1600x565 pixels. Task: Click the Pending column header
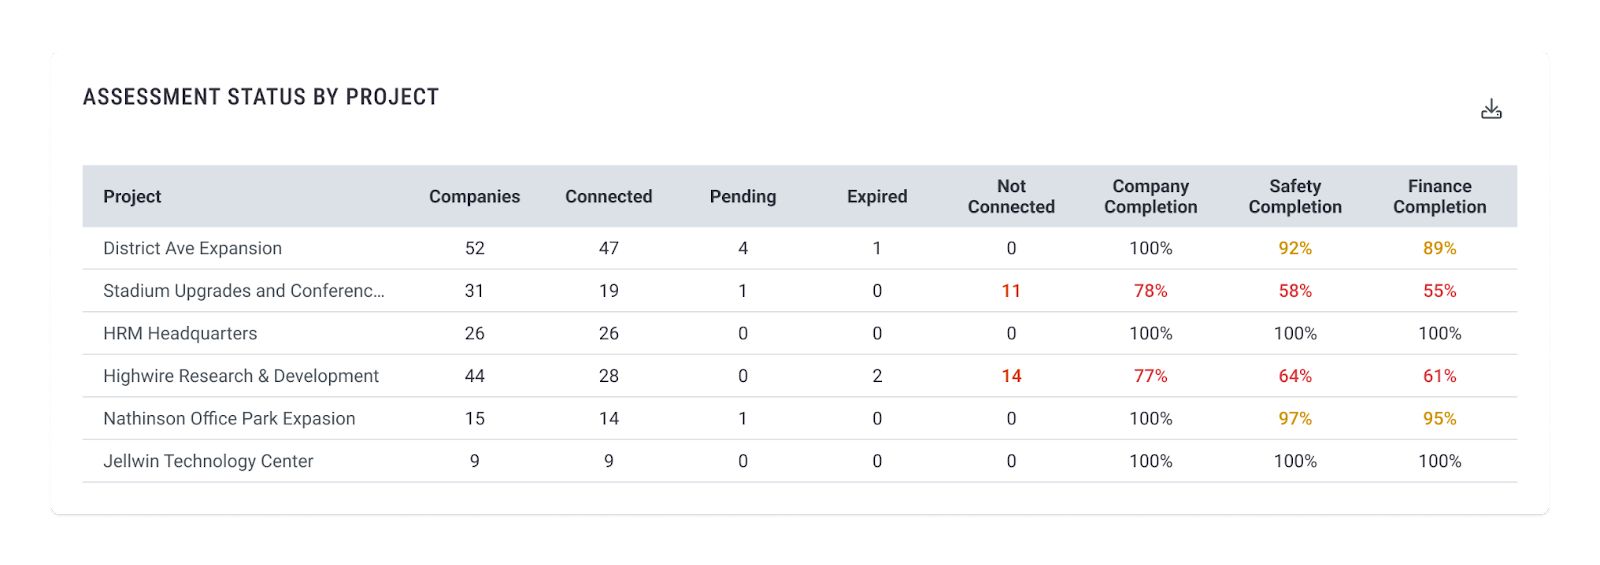pyautogui.click(x=742, y=197)
